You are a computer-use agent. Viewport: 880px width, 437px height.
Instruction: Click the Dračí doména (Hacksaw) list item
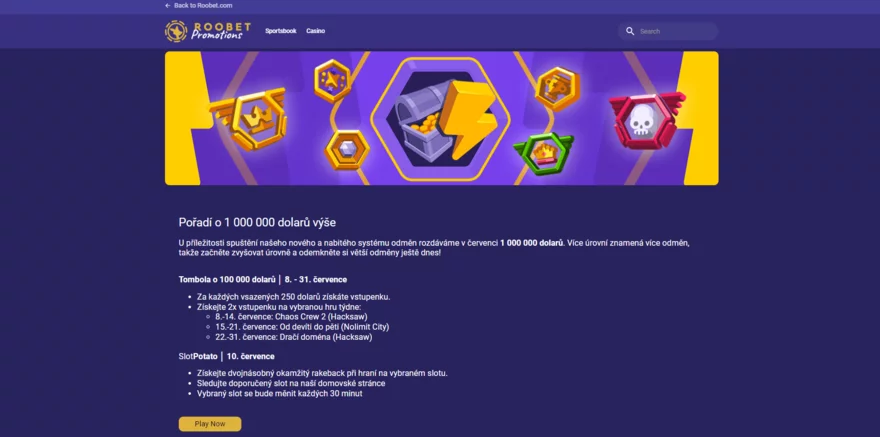pyautogui.click(x=294, y=337)
